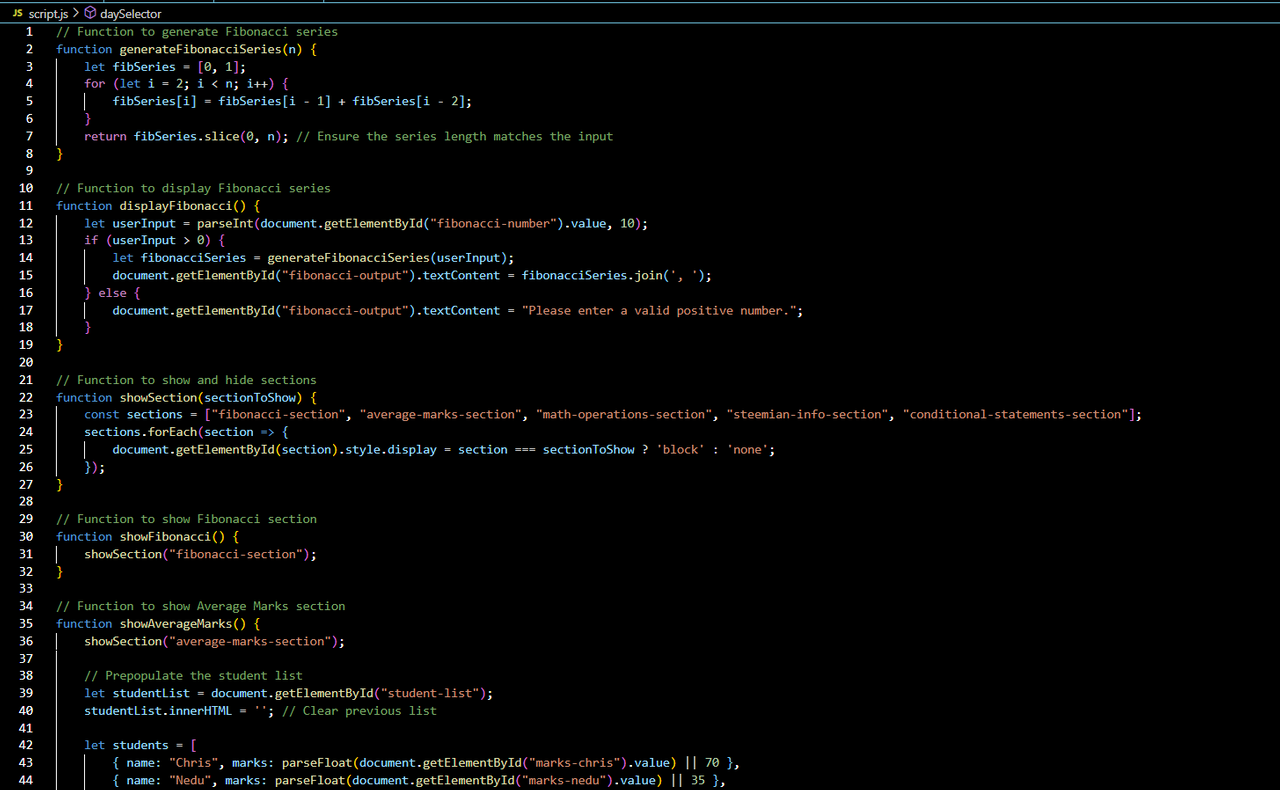Click the breadcrumb chevron separator after script.js
This screenshot has height=790, width=1280.
point(76,13)
